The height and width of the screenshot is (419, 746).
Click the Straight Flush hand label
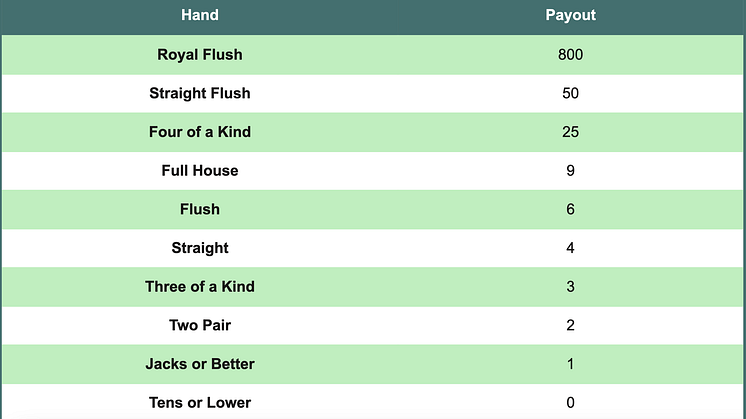pos(200,93)
